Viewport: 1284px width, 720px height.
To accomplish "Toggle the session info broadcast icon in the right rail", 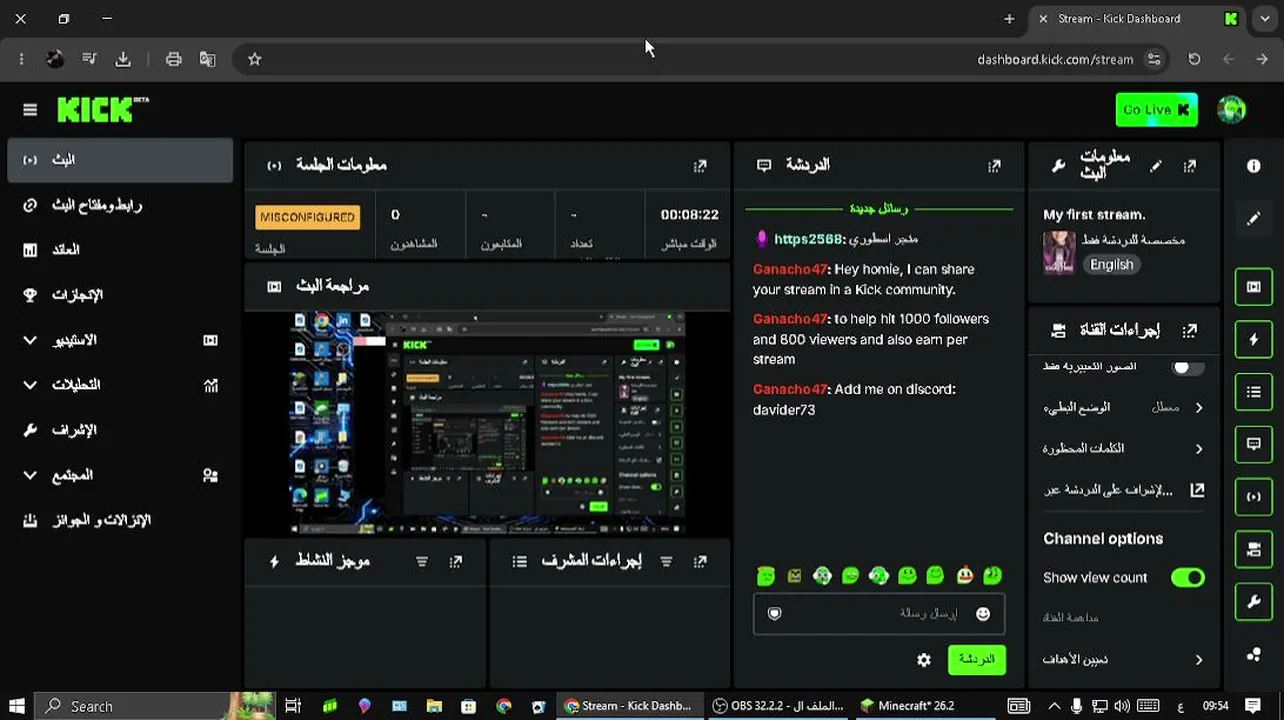I will click(x=1254, y=496).
